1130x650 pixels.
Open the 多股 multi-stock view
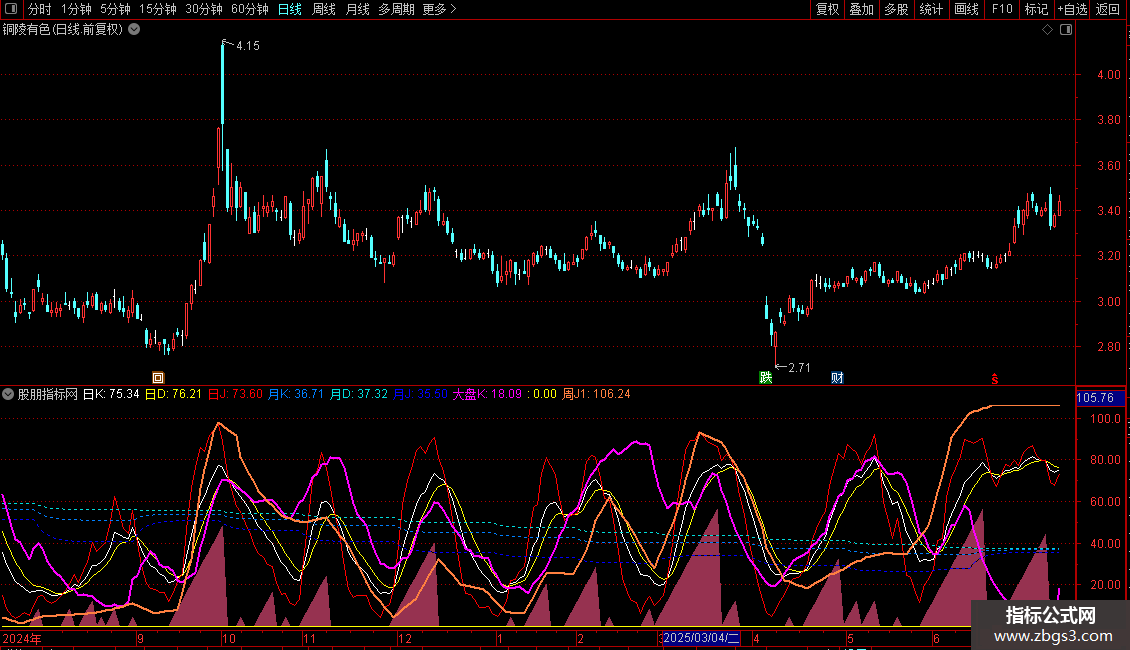[x=897, y=9]
